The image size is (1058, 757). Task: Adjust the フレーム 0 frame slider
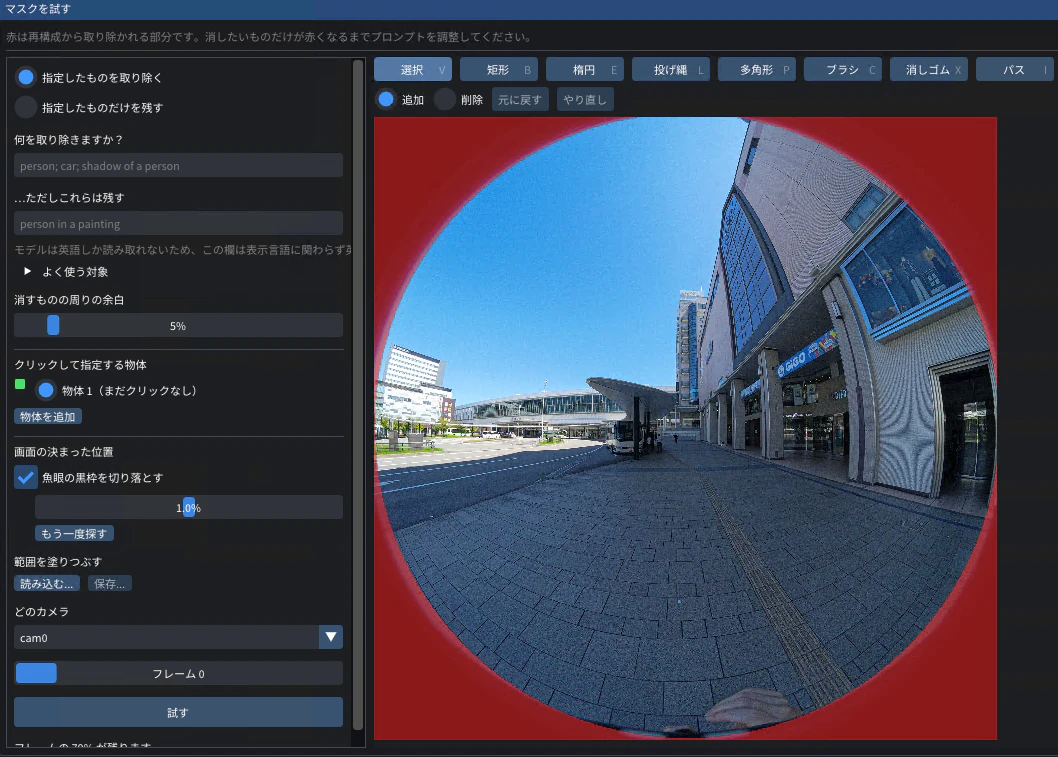click(178, 673)
